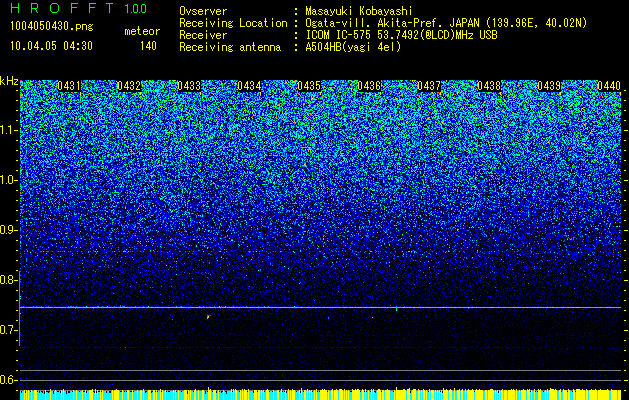Click the 0434 time marker
The image size is (629, 400).
tap(249, 86)
